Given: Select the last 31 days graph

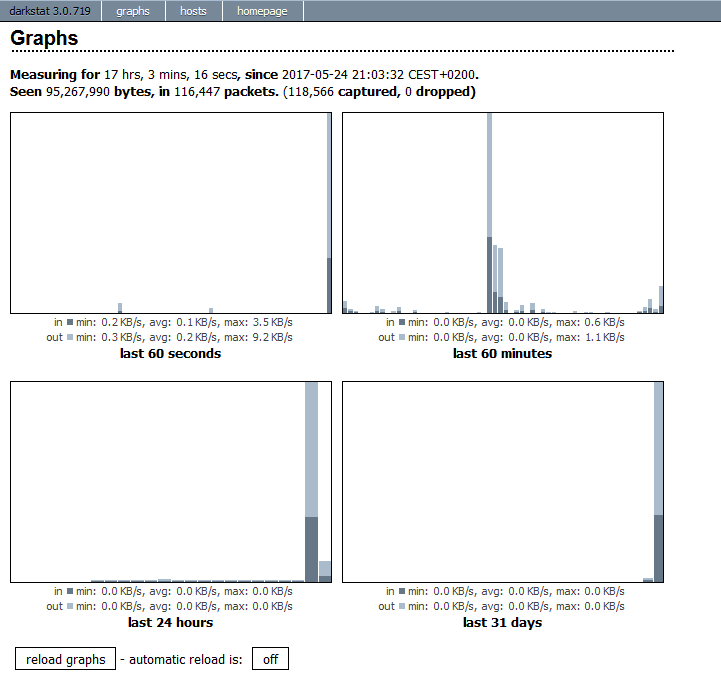Looking at the screenshot, I should pyautogui.click(x=502, y=481).
